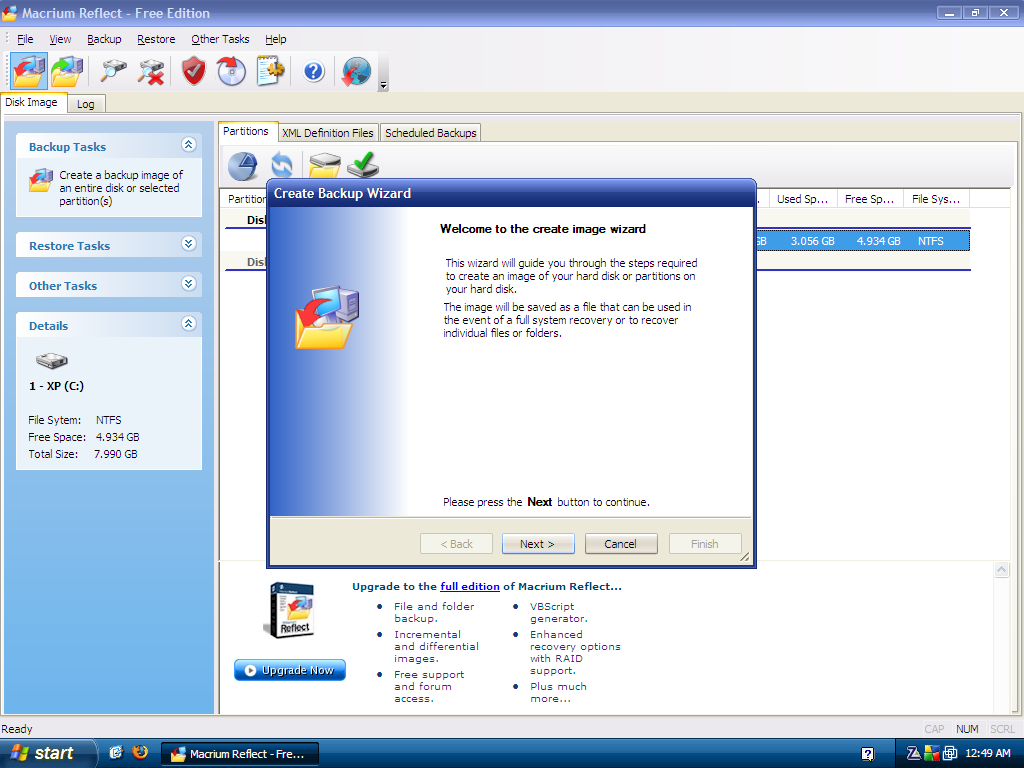Click the upgrade panel scrollbar up arrow

1001,570
